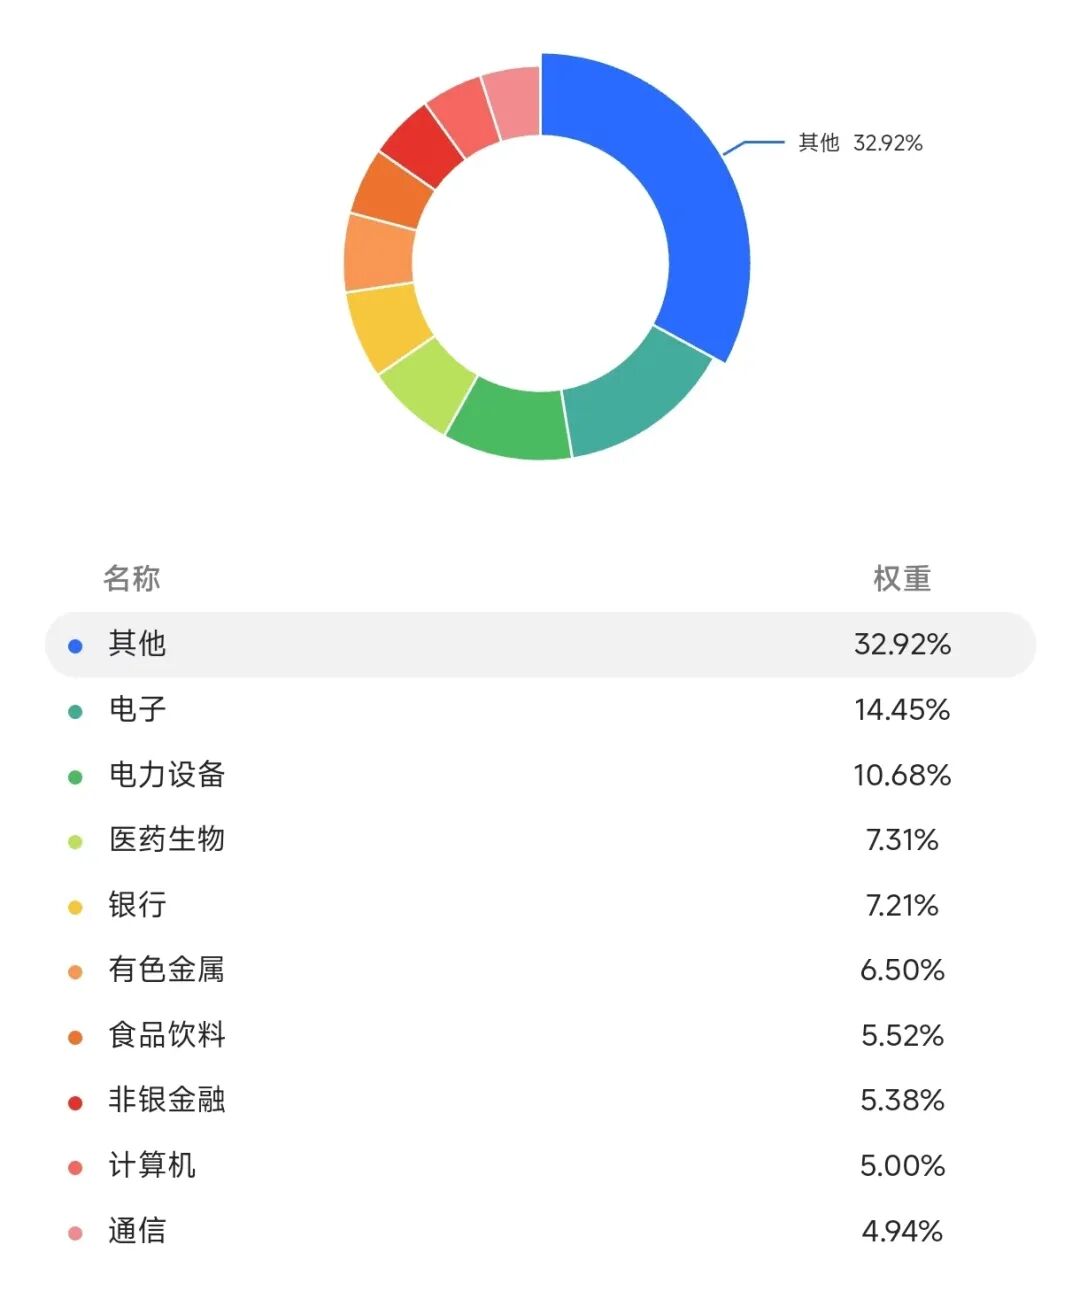Screen dimensions: 1080x1299
Task: Click the teal dot beside 电子
Action: (75, 712)
